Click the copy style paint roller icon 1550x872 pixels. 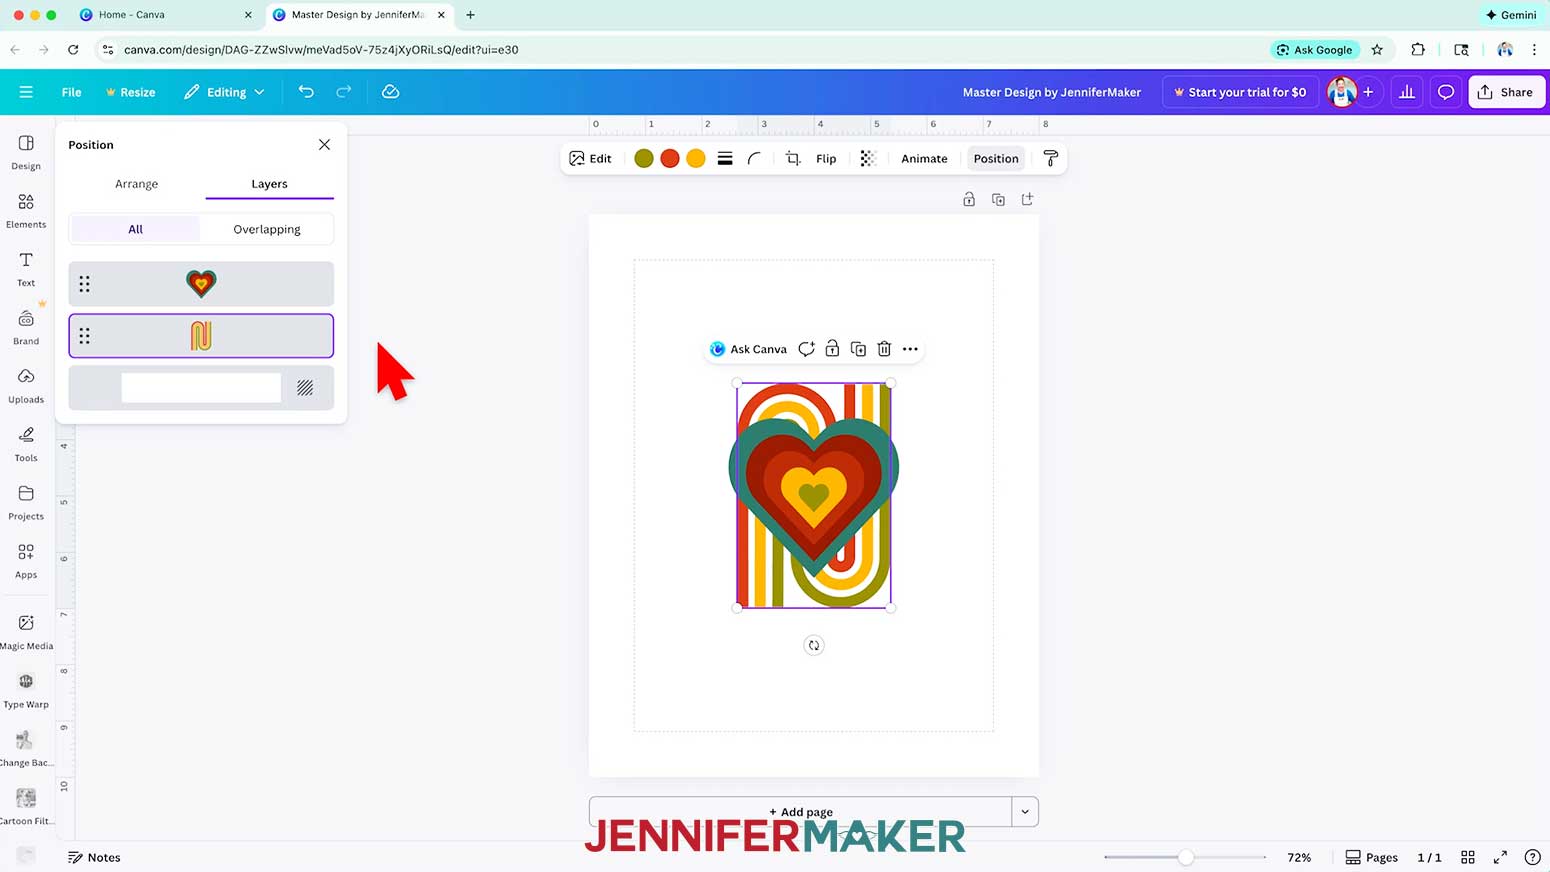pyautogui.click(x=1051, y=158)
